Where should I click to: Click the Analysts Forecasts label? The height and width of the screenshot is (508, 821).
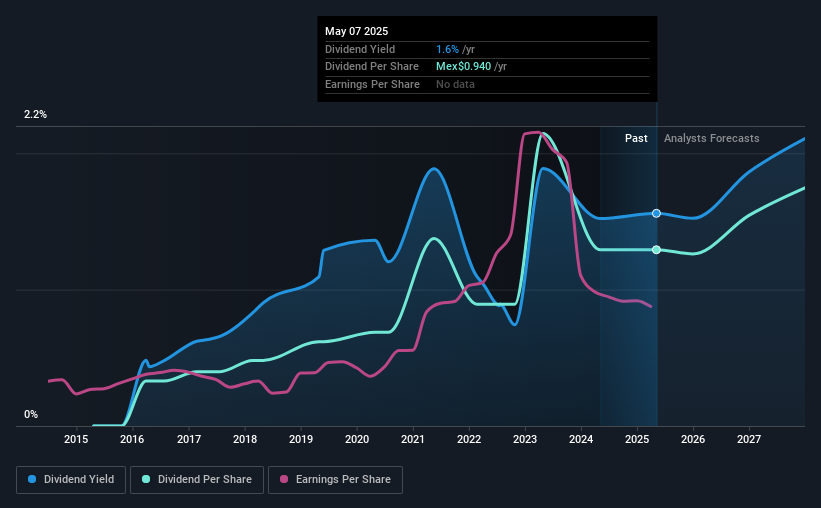712,138
